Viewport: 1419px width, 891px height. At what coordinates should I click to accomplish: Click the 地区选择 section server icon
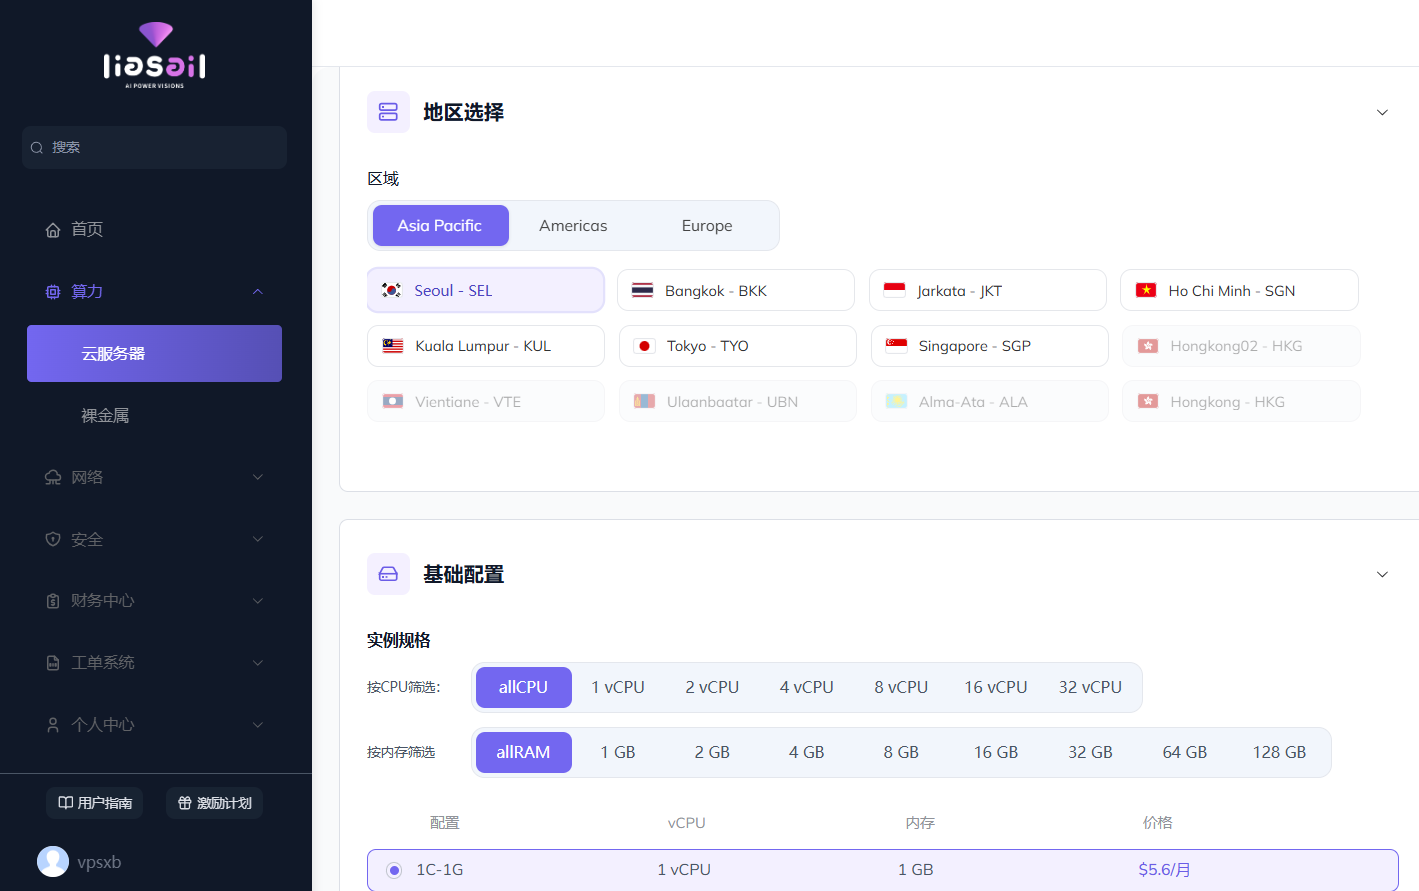(388, 112)
